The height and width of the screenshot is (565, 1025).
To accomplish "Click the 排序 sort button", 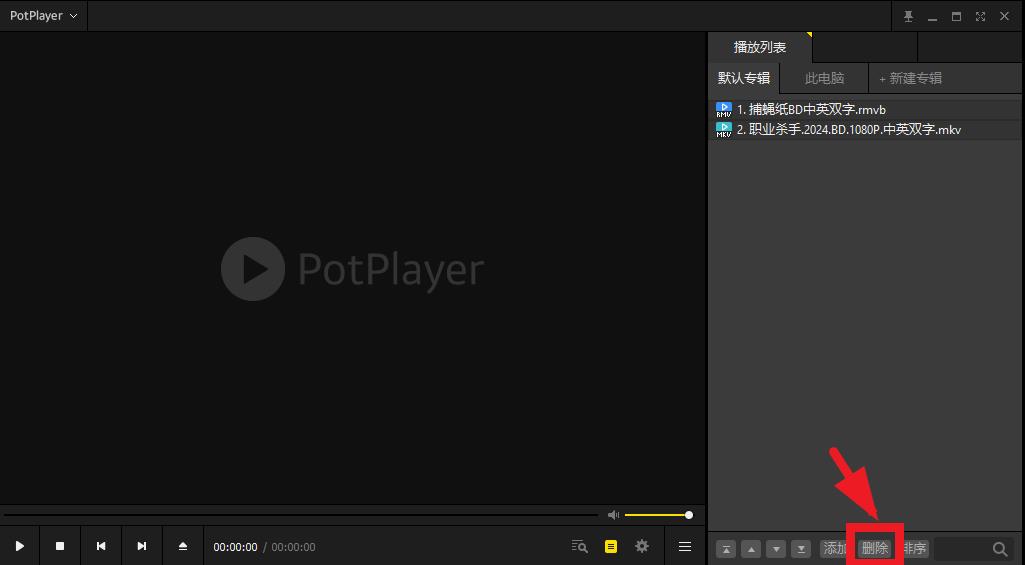I will click(x=915, y=549).
